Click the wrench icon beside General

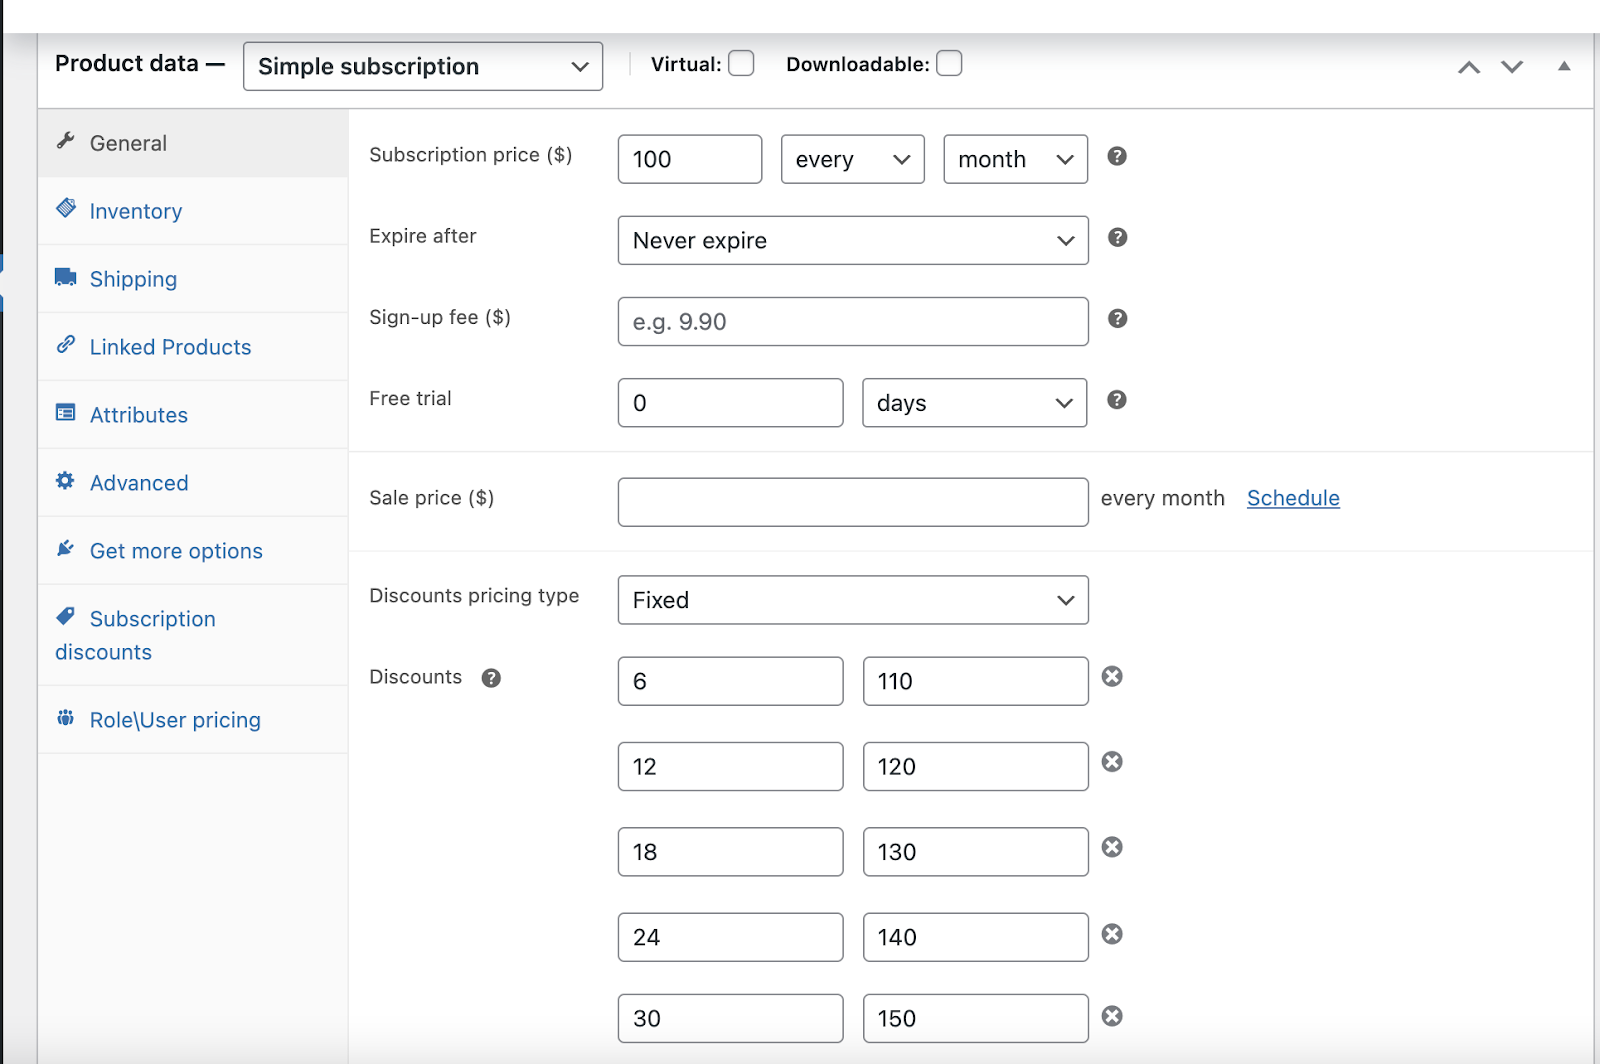click(x=66, y=141)
